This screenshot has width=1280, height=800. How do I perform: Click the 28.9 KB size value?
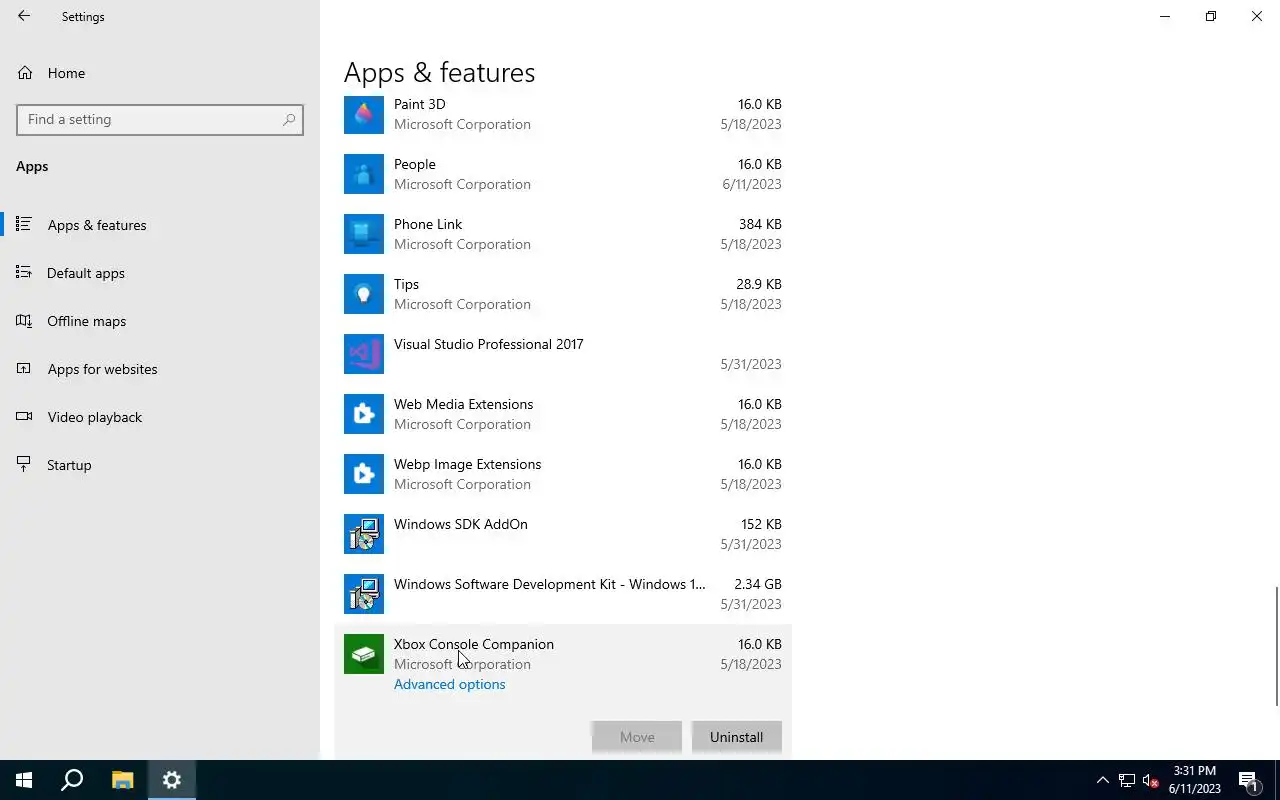759,284
